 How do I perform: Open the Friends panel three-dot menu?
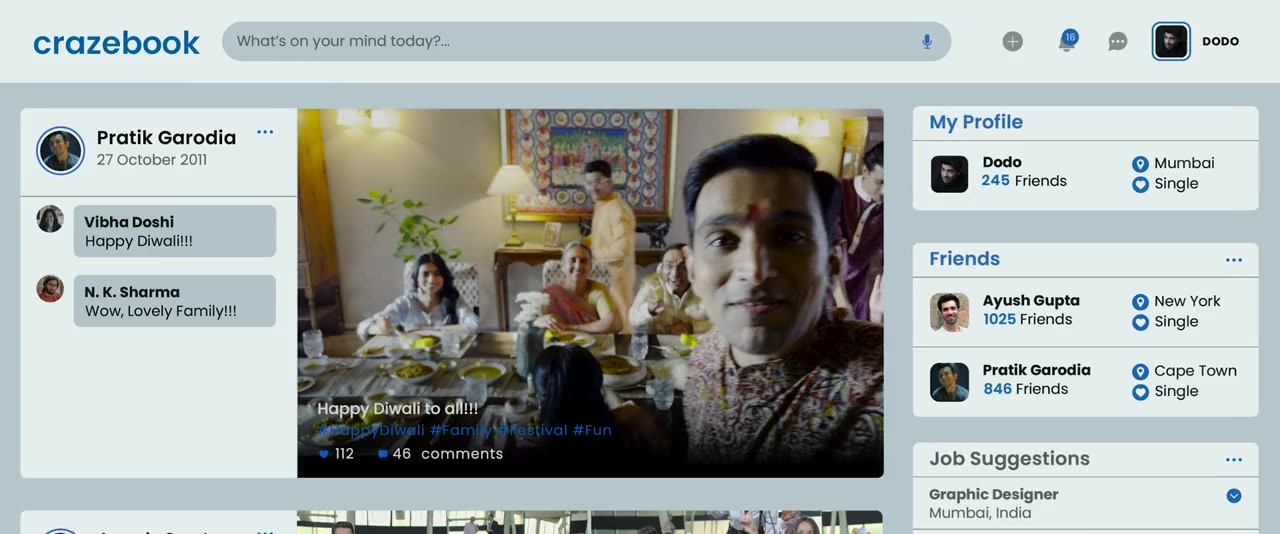[1234, 260]
